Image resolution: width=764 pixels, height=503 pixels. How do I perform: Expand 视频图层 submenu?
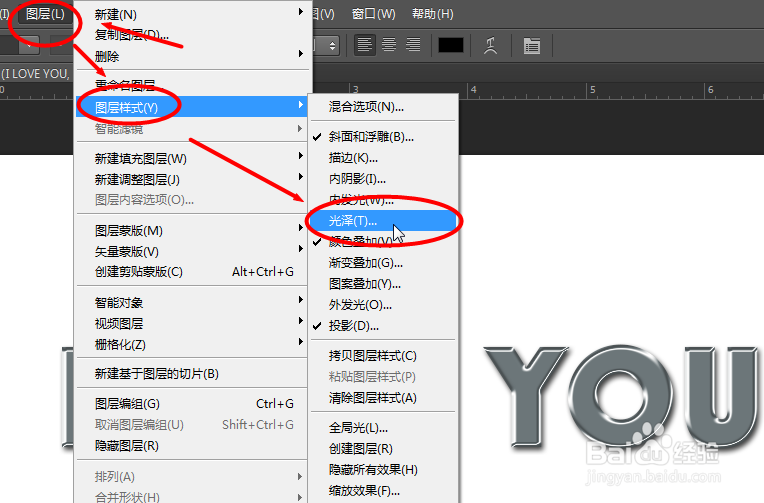click(x=192, y=324)
